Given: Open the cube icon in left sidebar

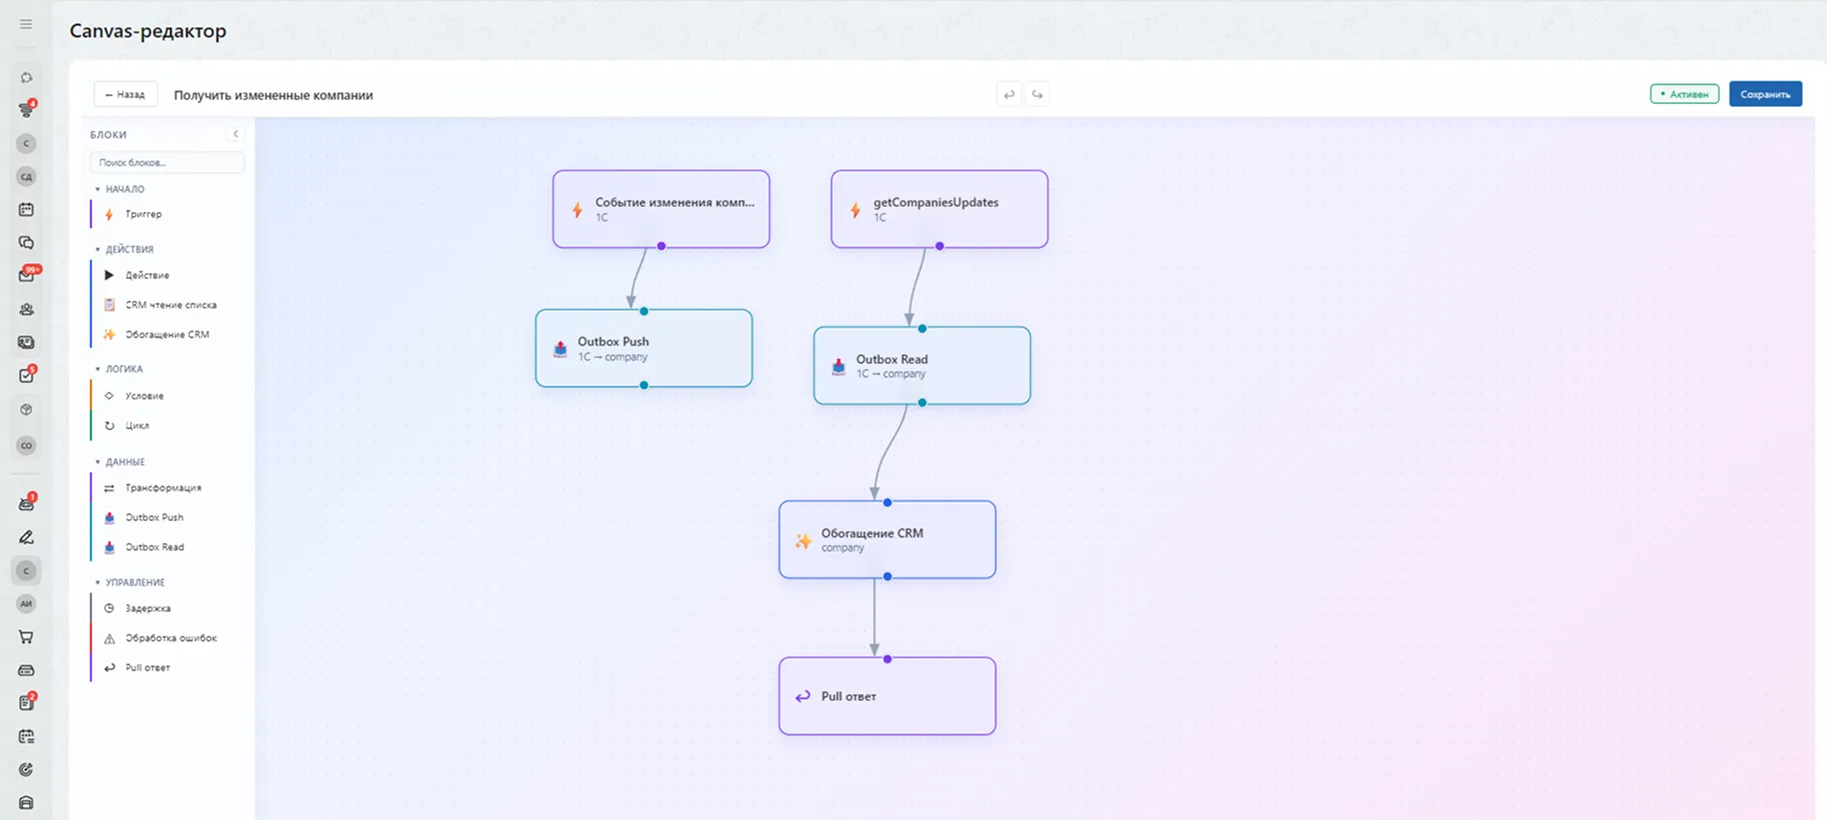Looking at the screenshot, I should [x=26, y=409].
